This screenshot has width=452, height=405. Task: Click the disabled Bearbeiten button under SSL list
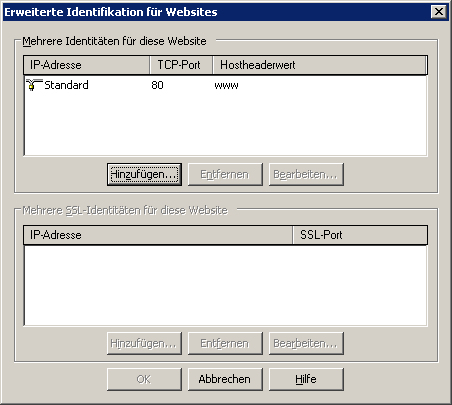coord(306,343)
